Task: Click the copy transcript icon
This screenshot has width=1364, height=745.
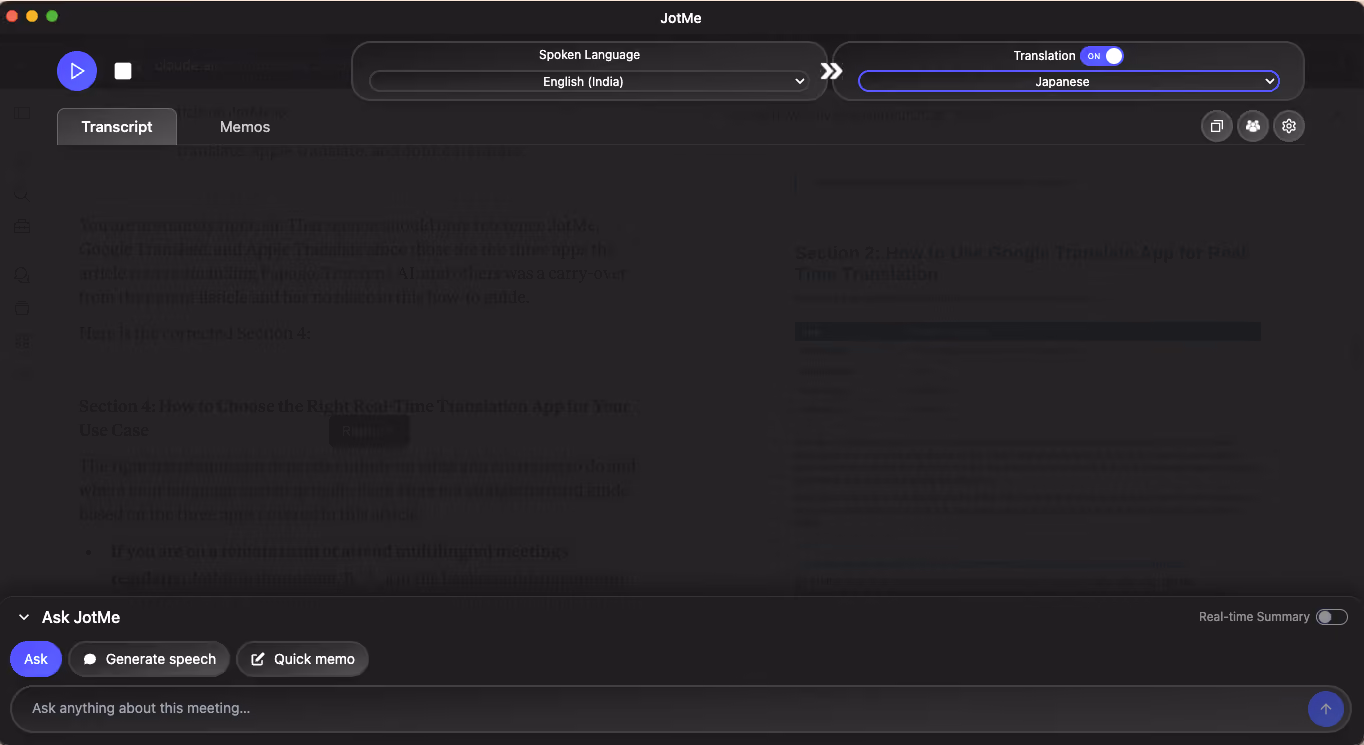Action: pos(1217,126)
